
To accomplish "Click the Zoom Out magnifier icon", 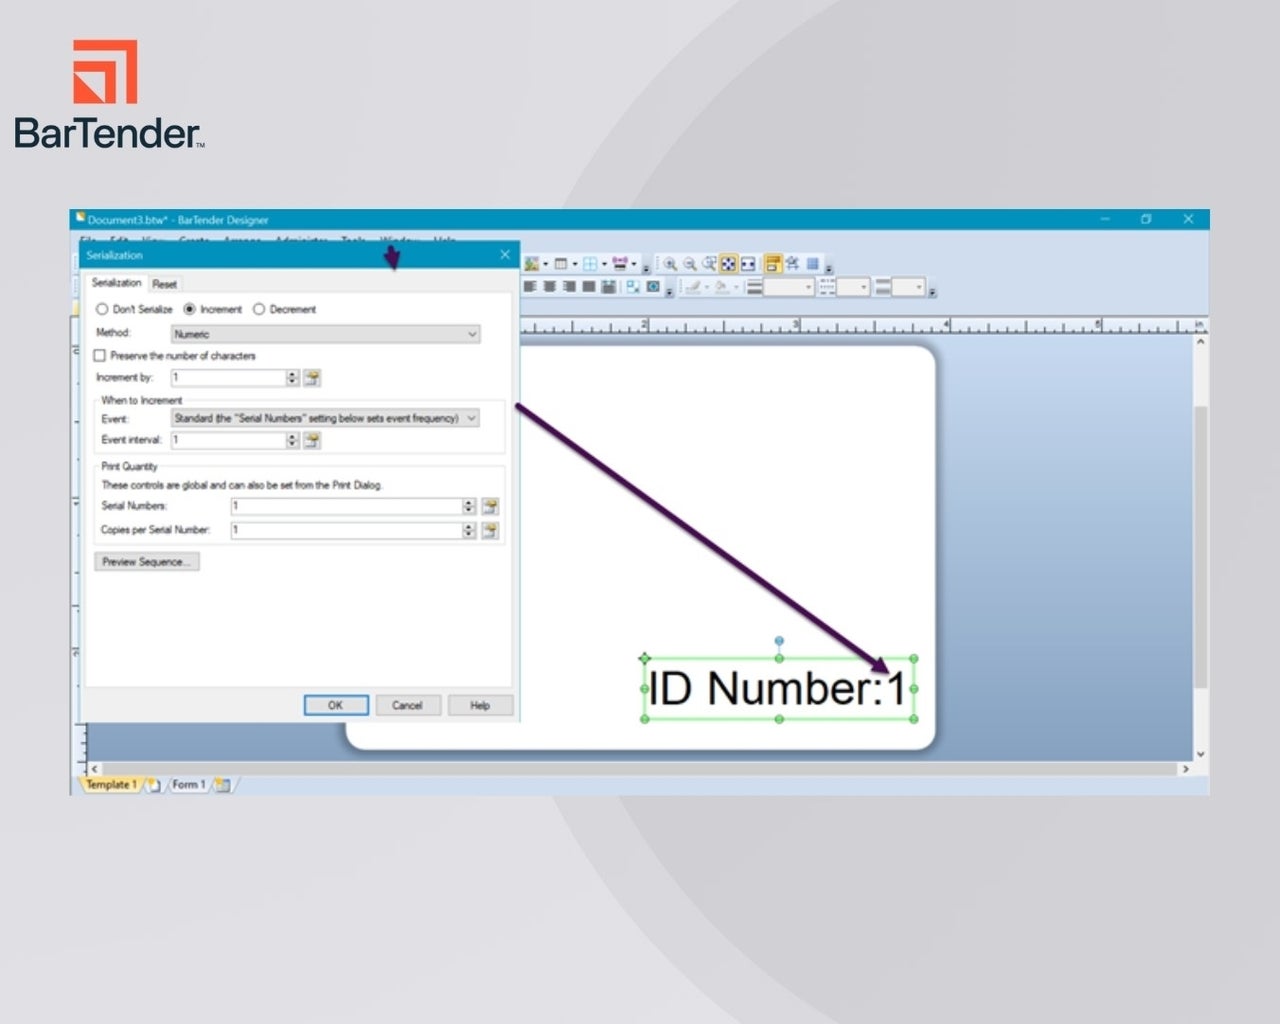I will click(689, 264).
